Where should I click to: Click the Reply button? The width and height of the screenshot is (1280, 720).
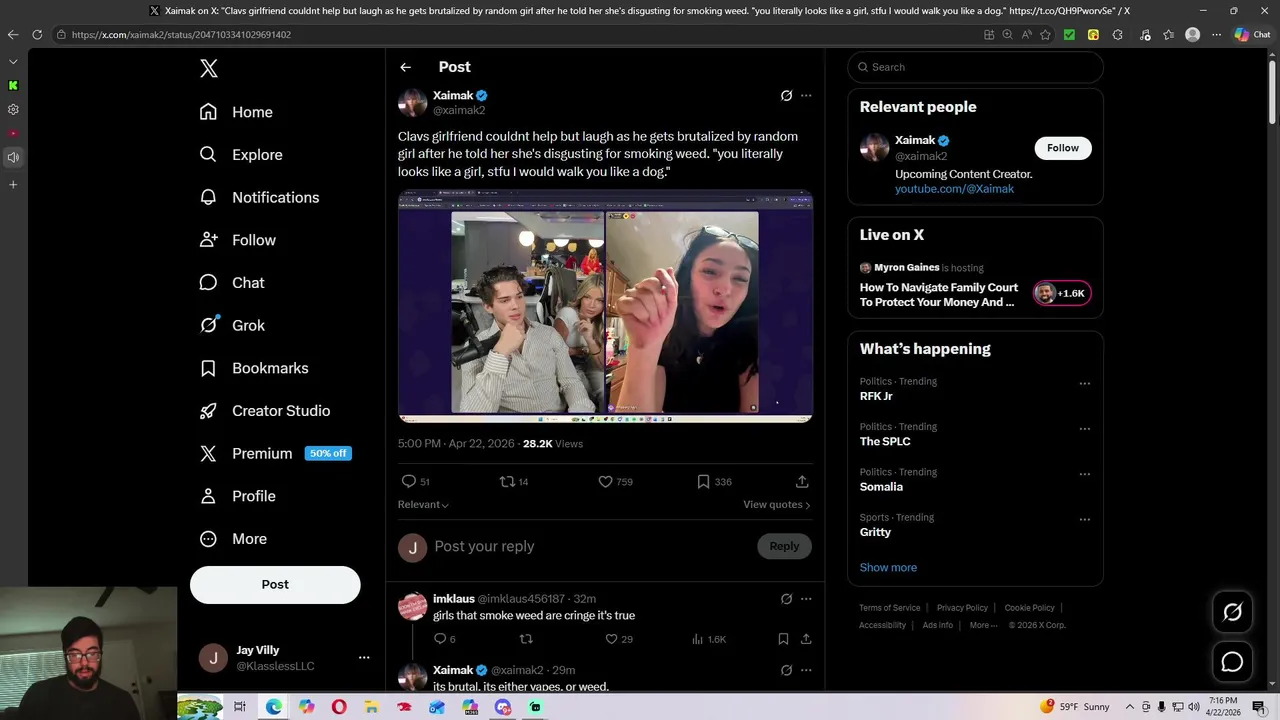pyautogui.click(x=784, y=546)
